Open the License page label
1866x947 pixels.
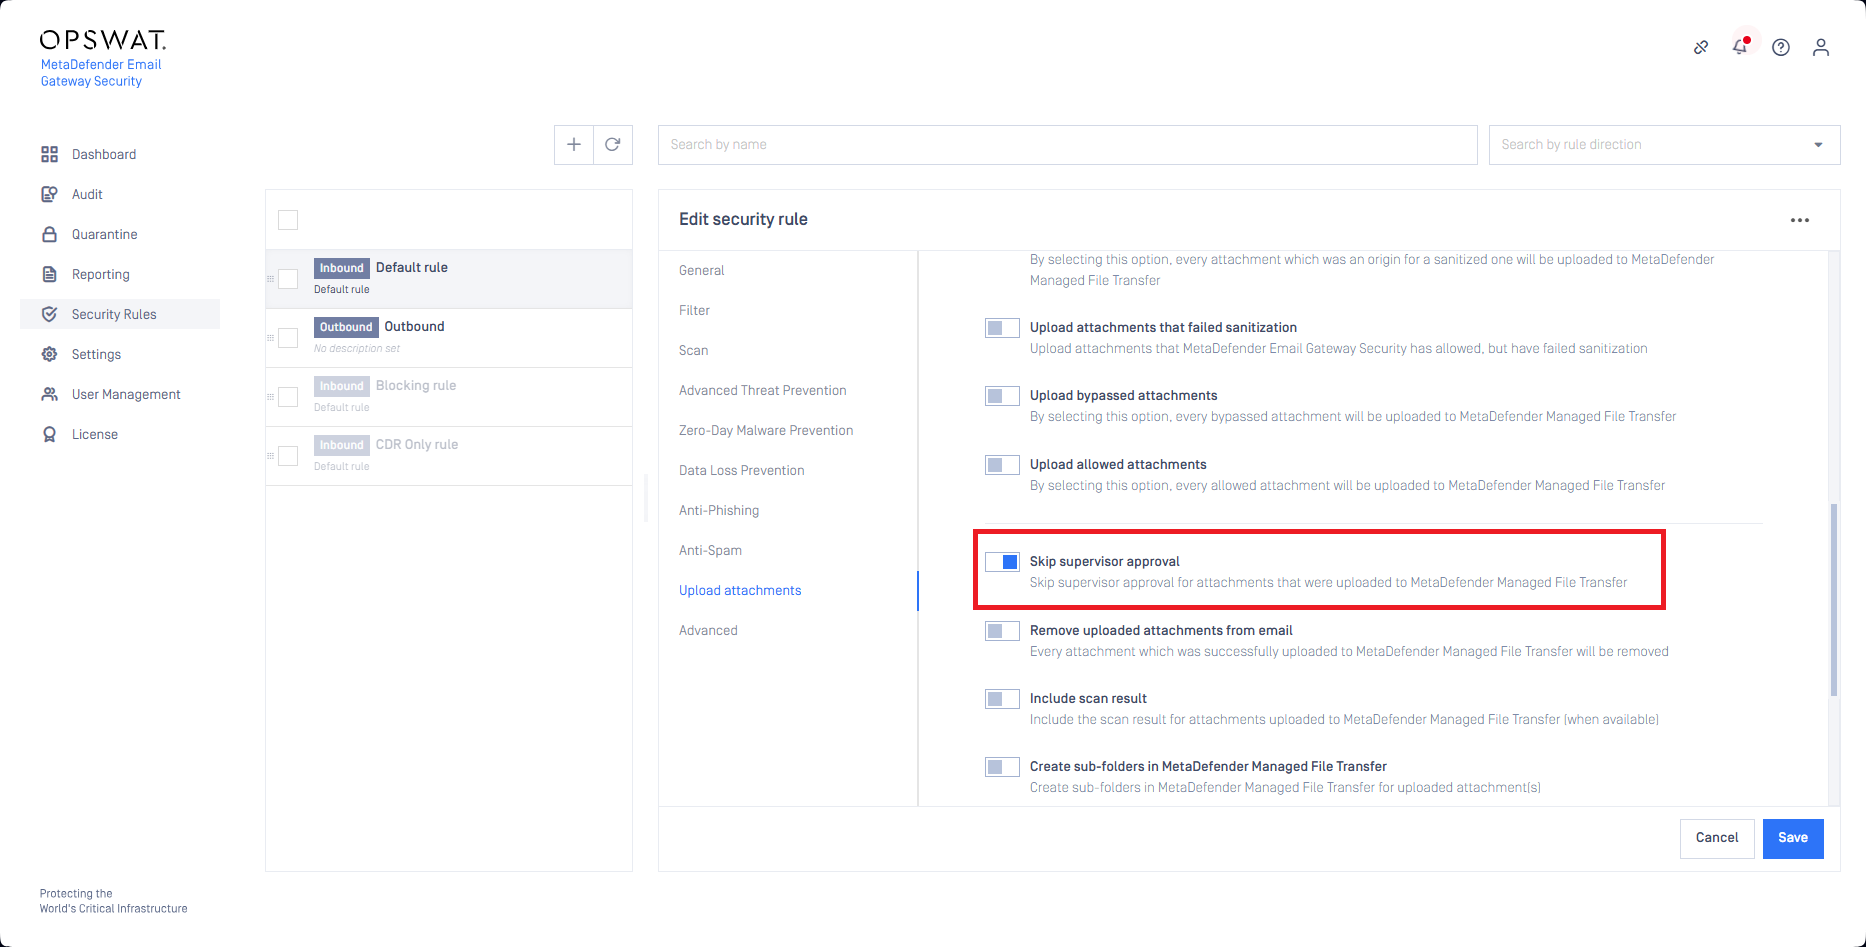tap(95, 434)
